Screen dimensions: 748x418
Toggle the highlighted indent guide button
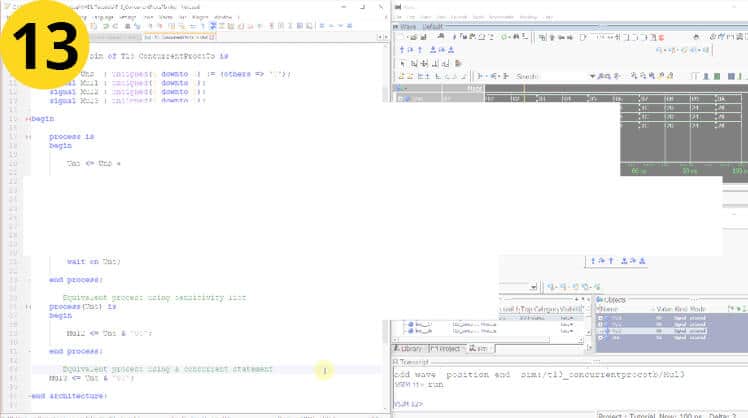[x=213, y=26]
